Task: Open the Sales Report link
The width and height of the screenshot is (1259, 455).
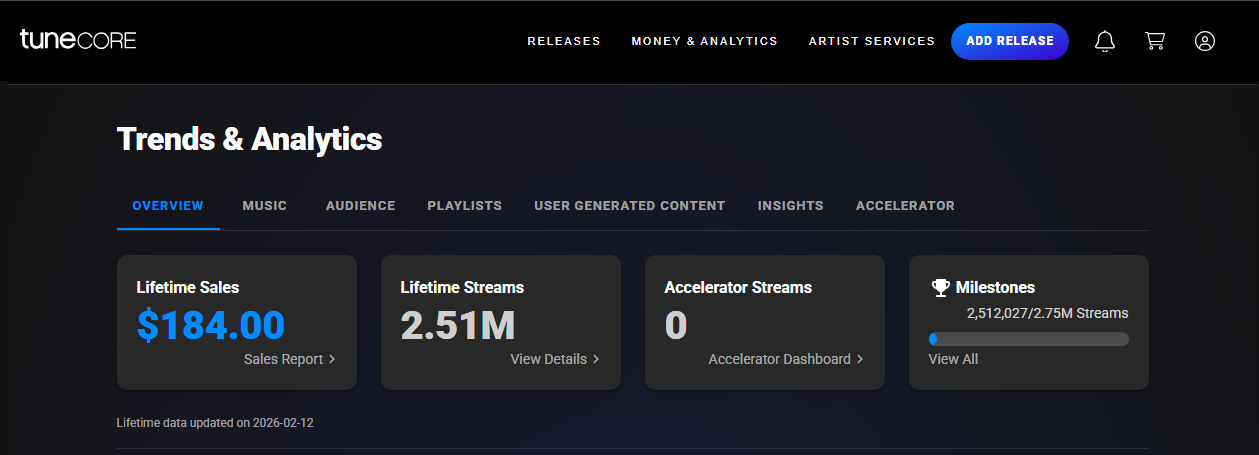Action: click(289, 359)
